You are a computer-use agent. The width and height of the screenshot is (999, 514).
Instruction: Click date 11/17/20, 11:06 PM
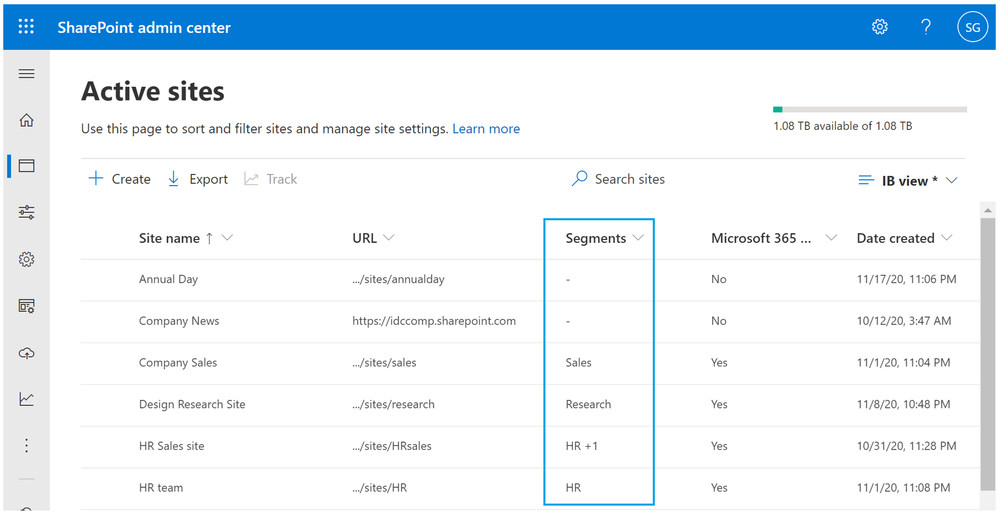click(906, 279)
